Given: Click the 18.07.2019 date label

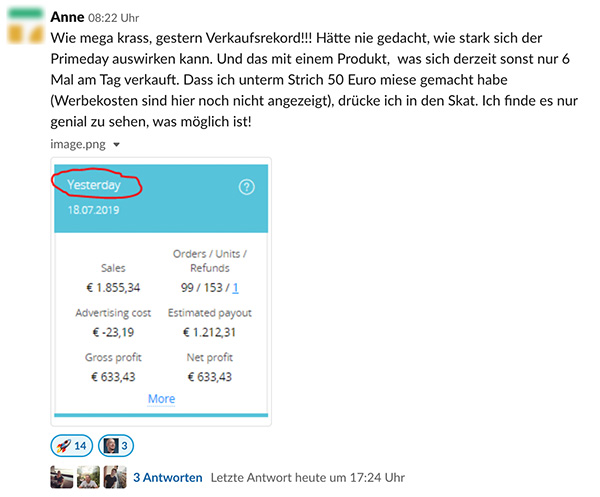Looking at the screenshot, I should pos(93,210).
